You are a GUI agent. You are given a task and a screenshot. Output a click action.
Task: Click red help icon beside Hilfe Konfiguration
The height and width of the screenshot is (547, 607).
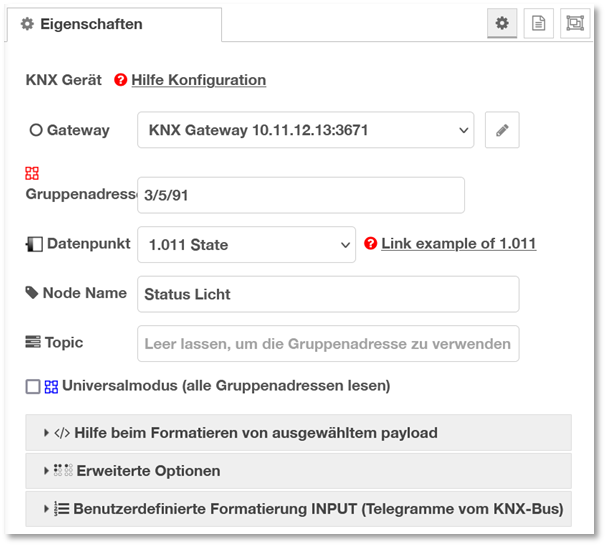[121, 80]
